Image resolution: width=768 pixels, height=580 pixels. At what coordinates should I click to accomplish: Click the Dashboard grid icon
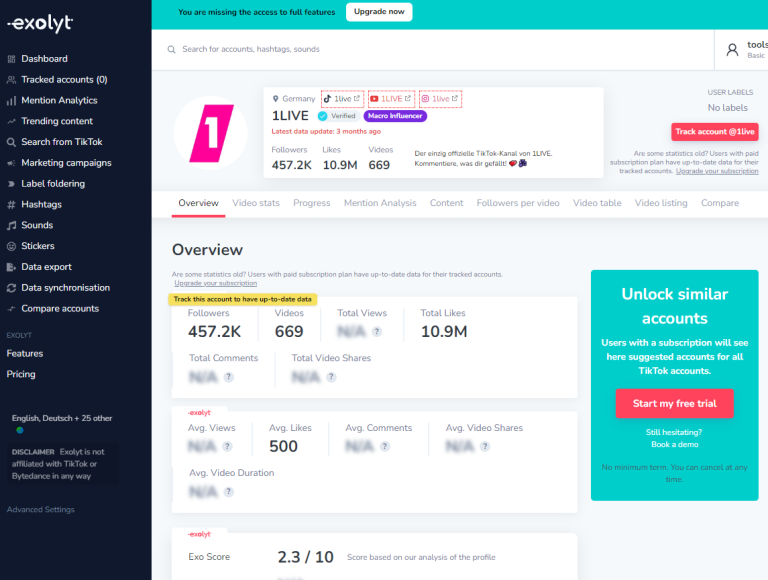coord(11,59)
